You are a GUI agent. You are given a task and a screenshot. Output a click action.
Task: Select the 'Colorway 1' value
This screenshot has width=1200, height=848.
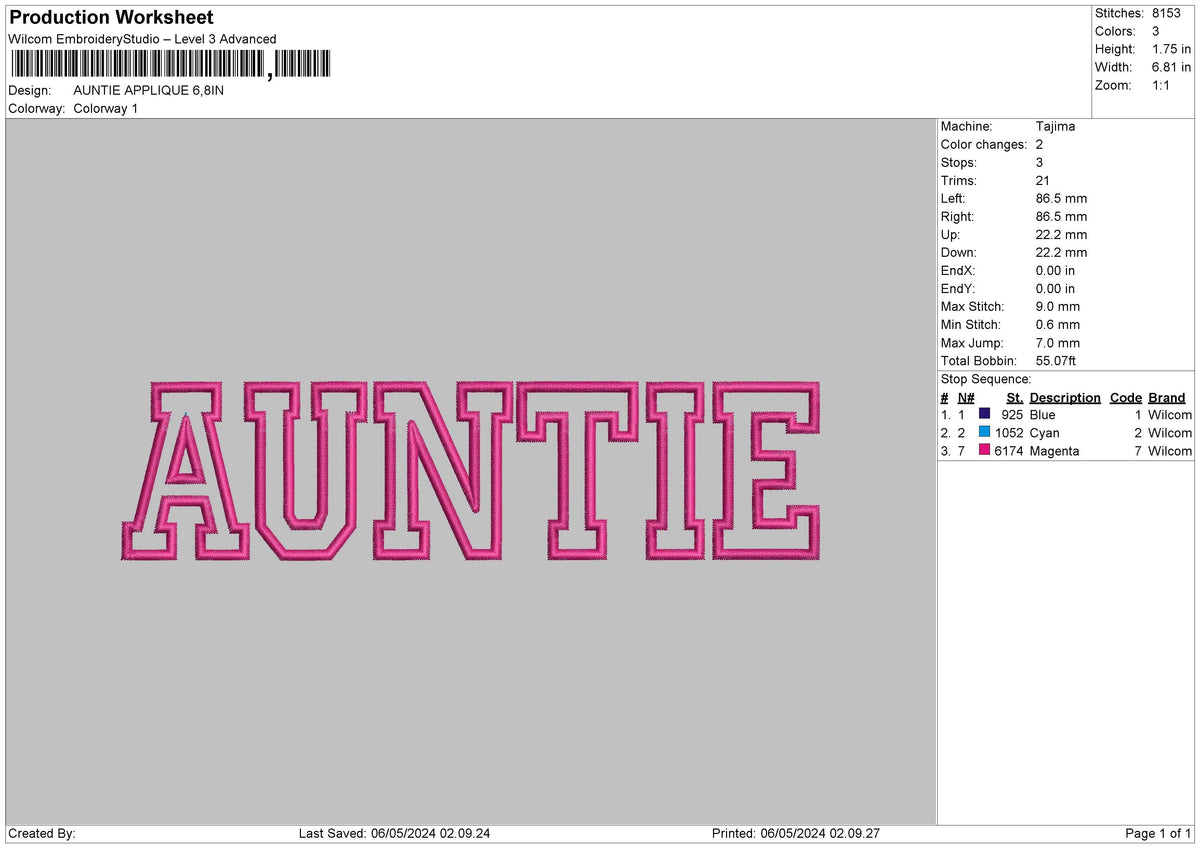pyautogui.click(x=106, y=108)
